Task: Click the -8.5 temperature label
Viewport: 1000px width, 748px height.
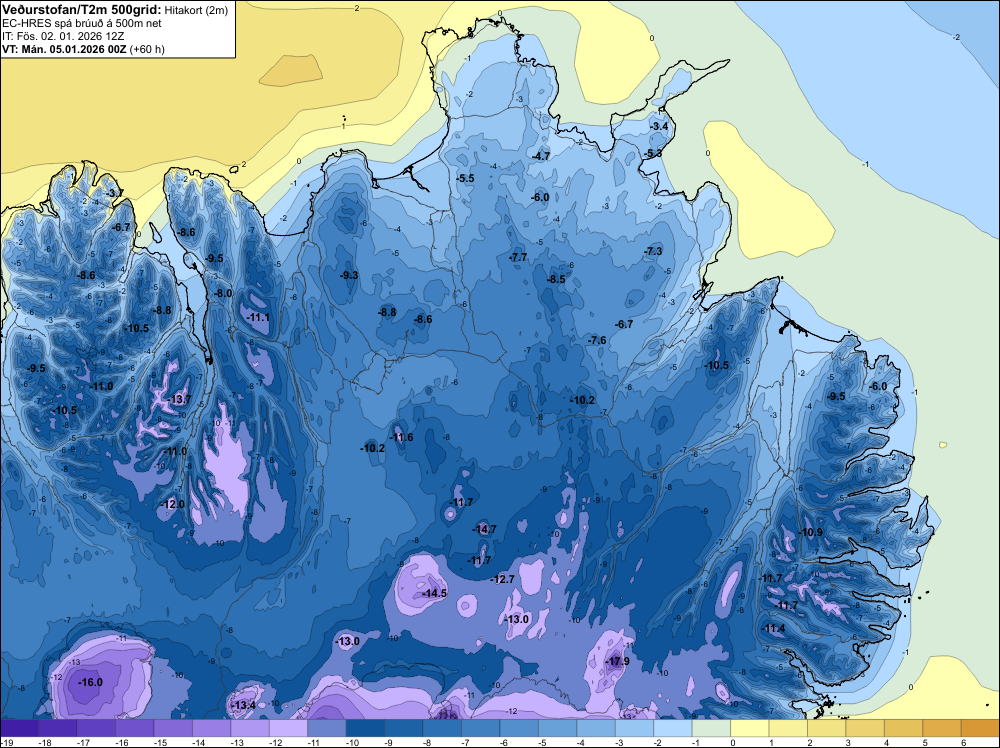Action: pos(556,279)
